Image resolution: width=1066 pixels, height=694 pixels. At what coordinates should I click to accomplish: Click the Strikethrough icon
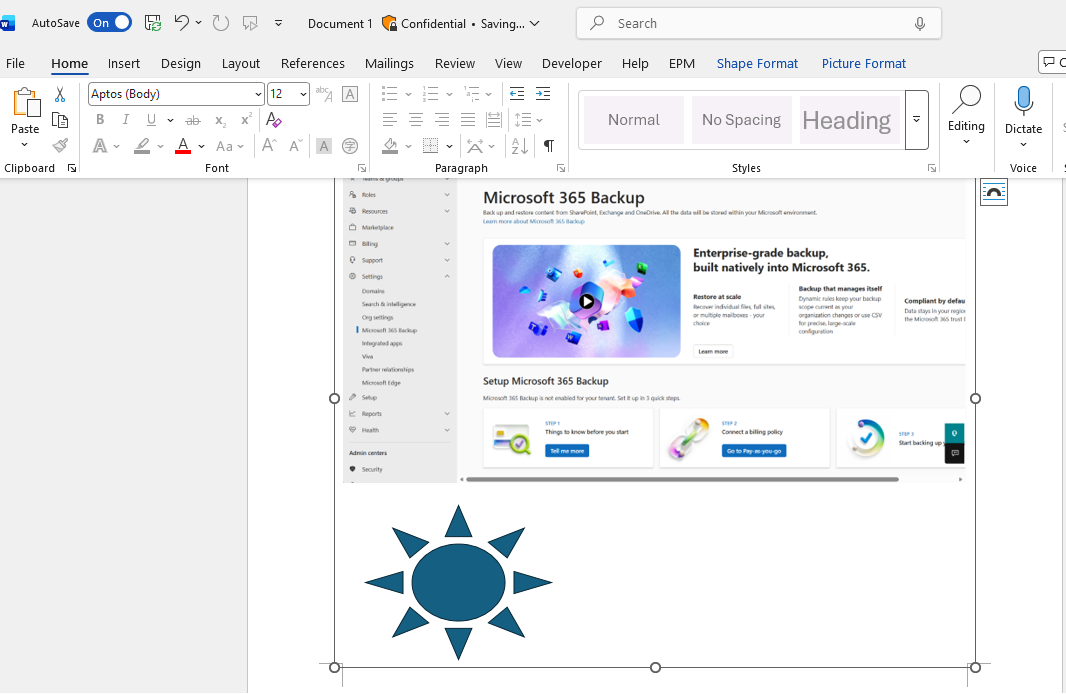(x=193, y=120)
